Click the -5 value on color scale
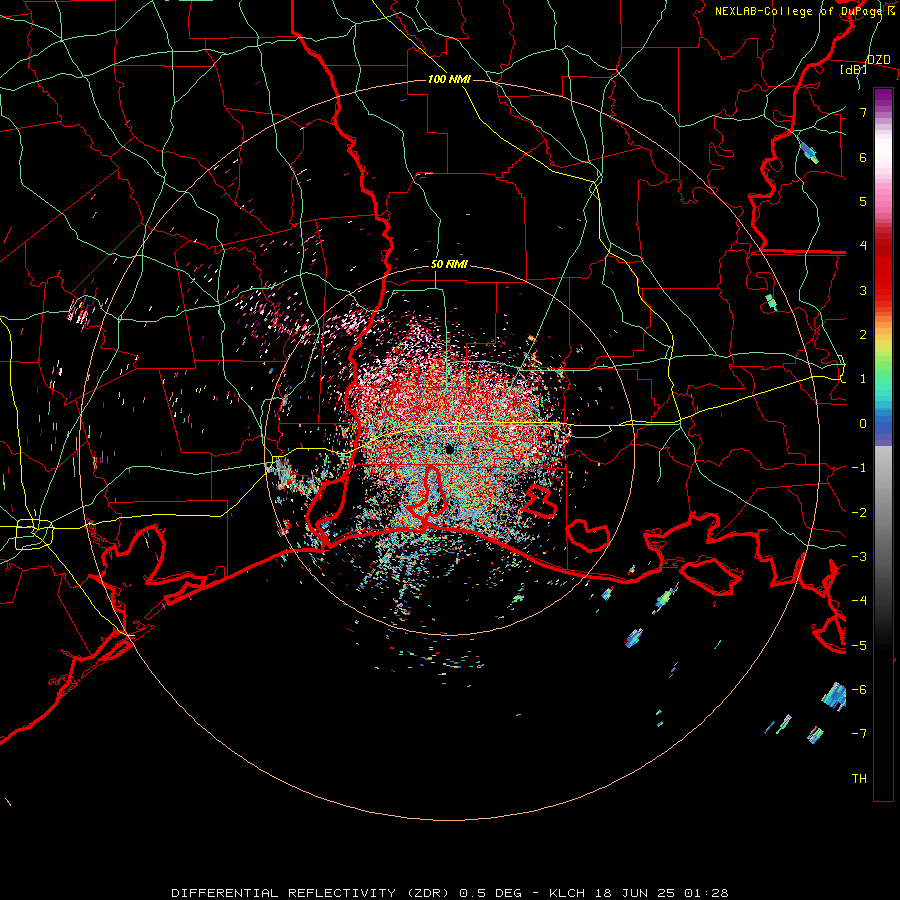This screenshot has width=900, height=900. tap(859, 645)
